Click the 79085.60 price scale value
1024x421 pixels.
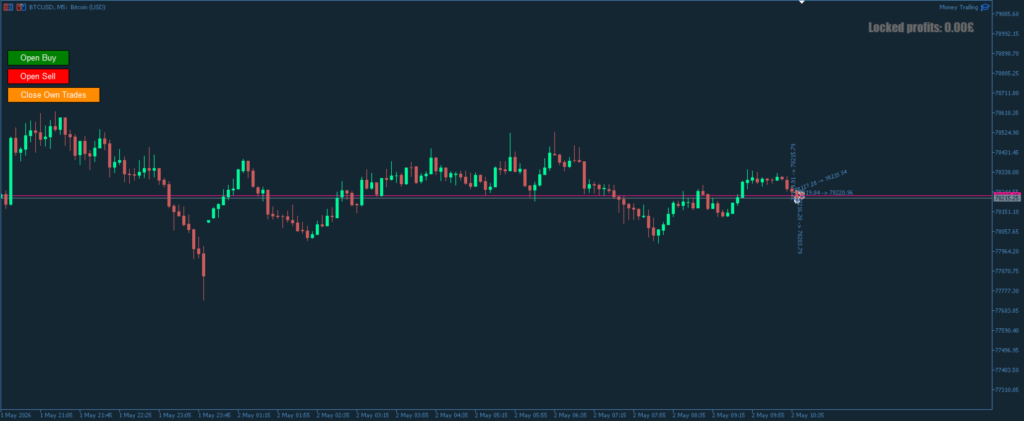[1006, 14]
